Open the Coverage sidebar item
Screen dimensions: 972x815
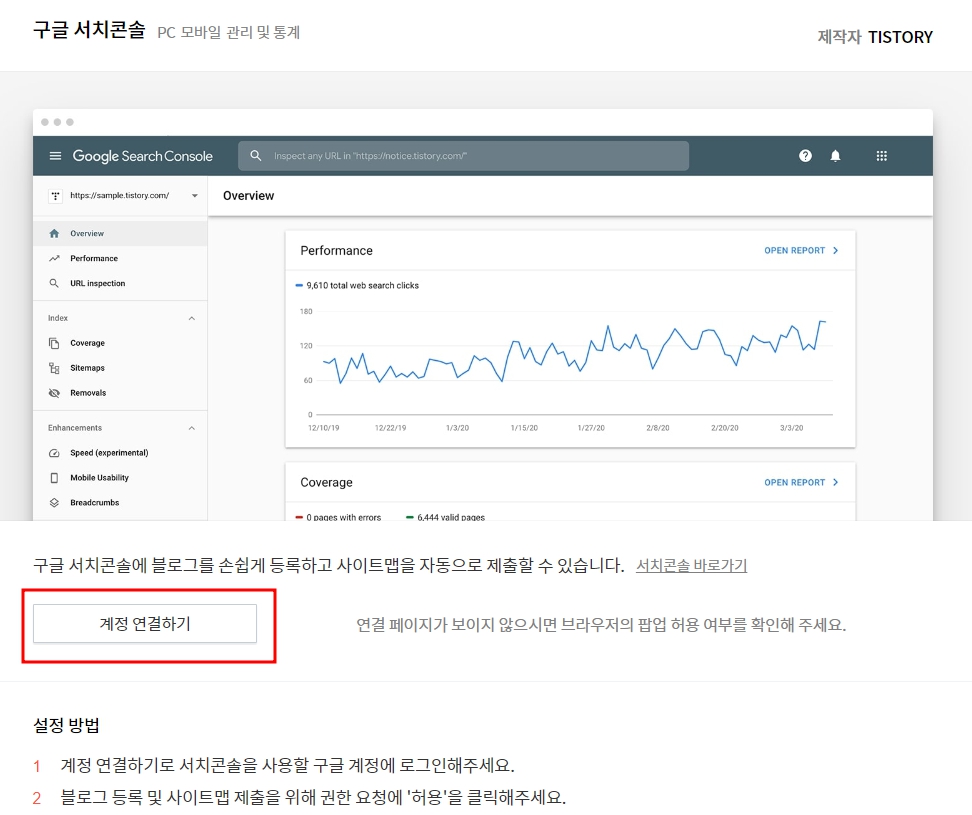[x=120, y=343]
